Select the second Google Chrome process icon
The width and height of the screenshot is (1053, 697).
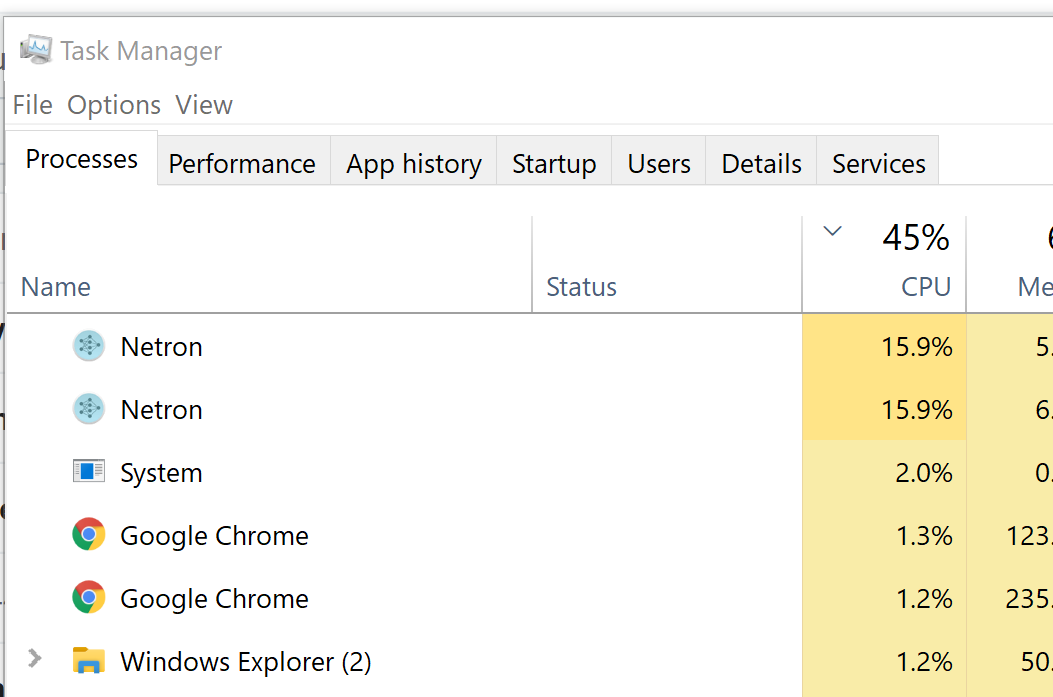(89, 598)
